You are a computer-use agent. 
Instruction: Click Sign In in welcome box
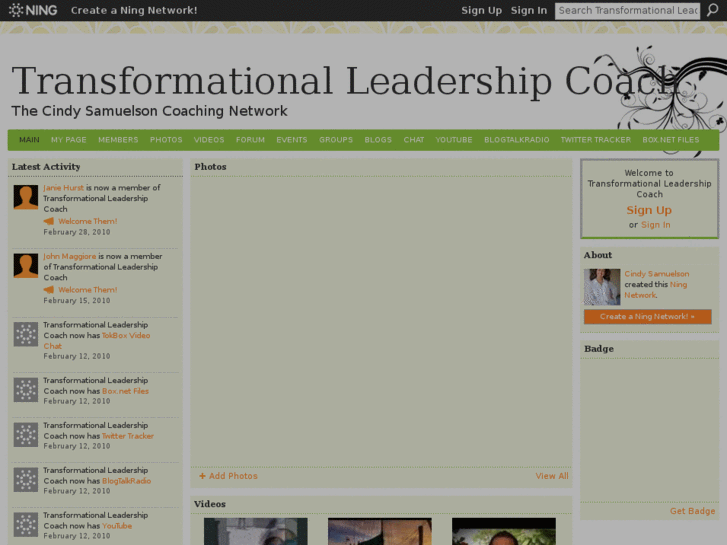tap(656, 225)
